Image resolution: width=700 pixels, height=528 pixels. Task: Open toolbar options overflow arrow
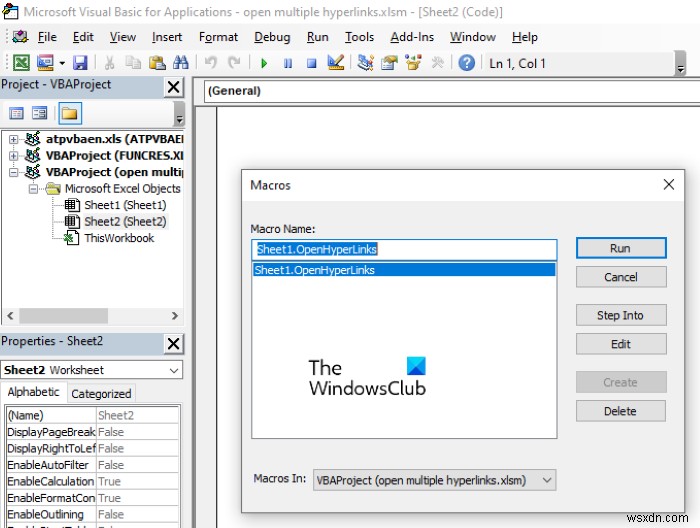coord(680,63)
